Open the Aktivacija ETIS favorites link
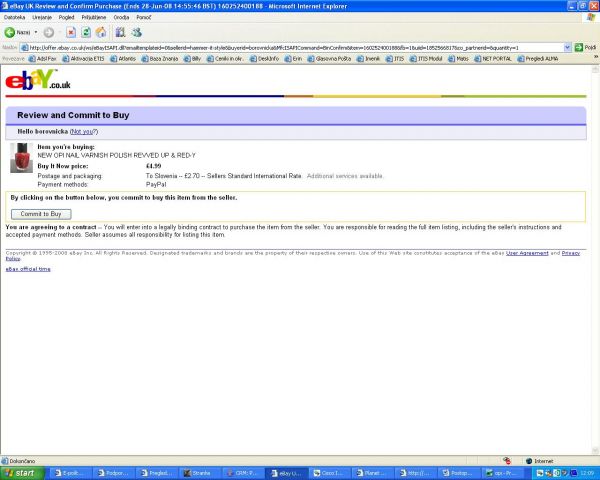This screenshot has width=600, height=480. tap(83, 59)
